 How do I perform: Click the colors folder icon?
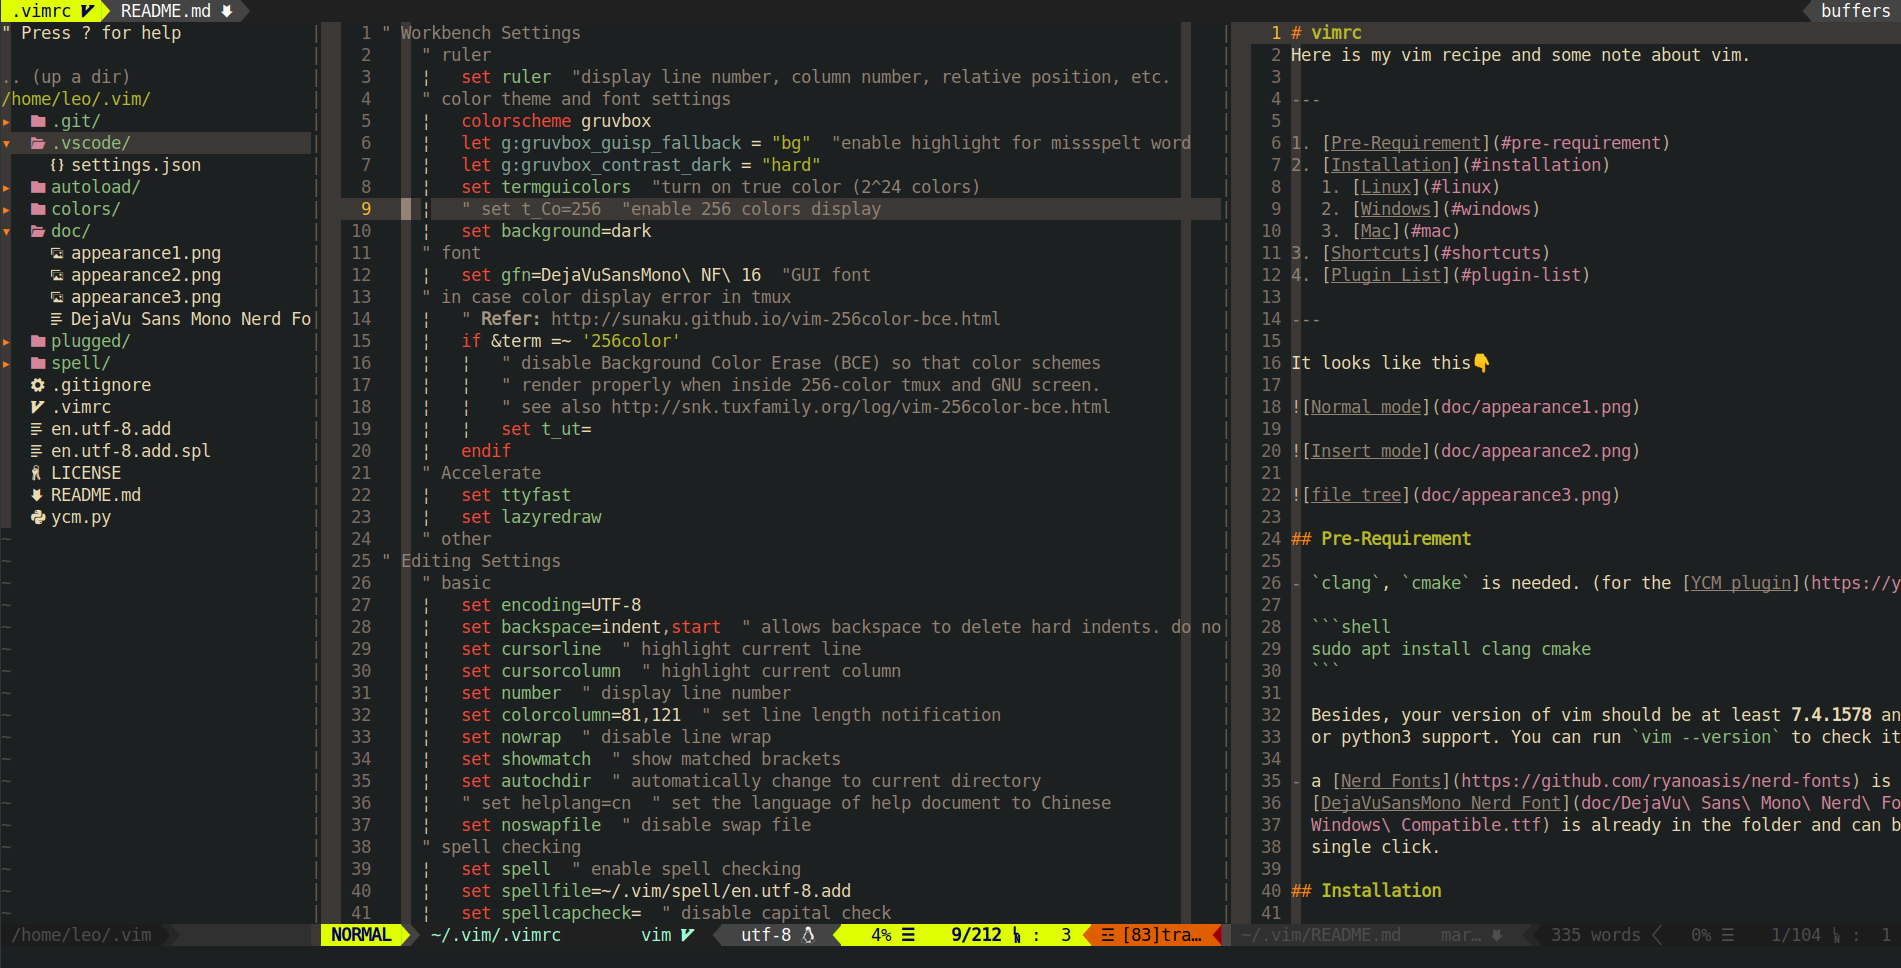(x=38, y=209)
